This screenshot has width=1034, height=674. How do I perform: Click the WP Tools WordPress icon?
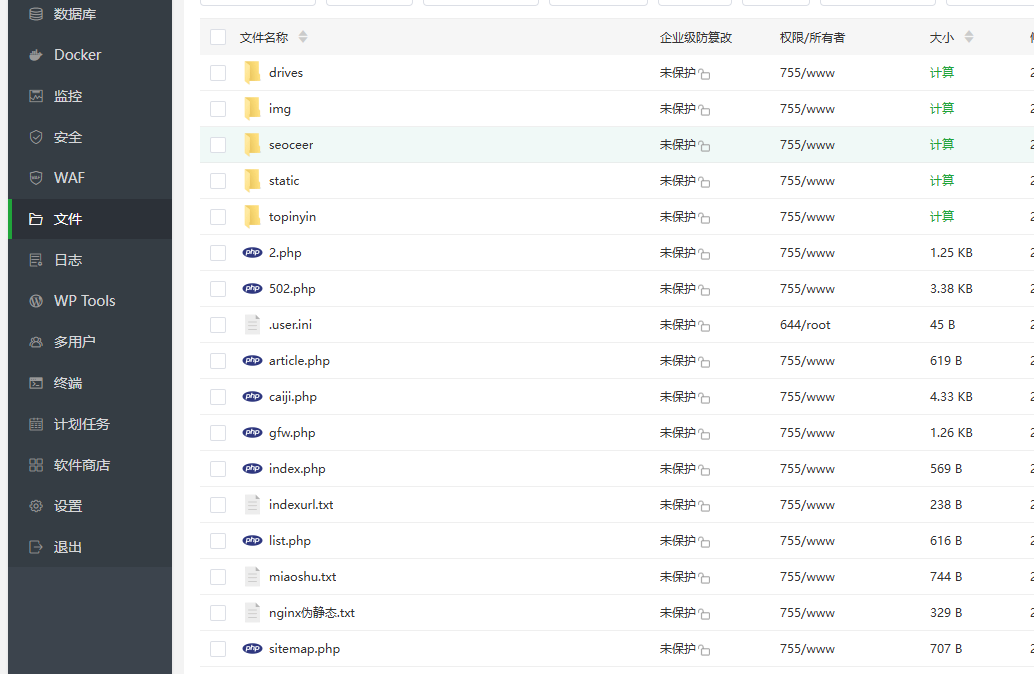coord(36,301)
